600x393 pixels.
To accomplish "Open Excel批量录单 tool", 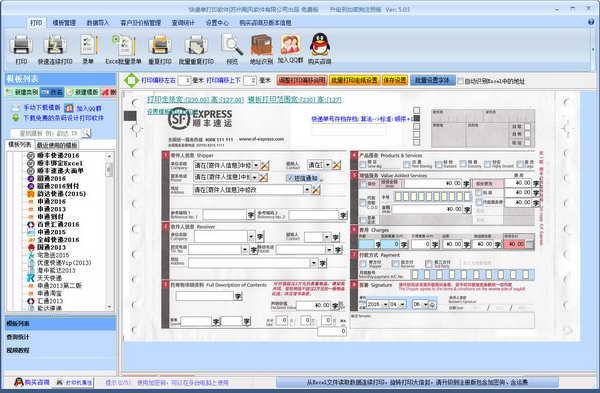I will [x=123, y=45].
